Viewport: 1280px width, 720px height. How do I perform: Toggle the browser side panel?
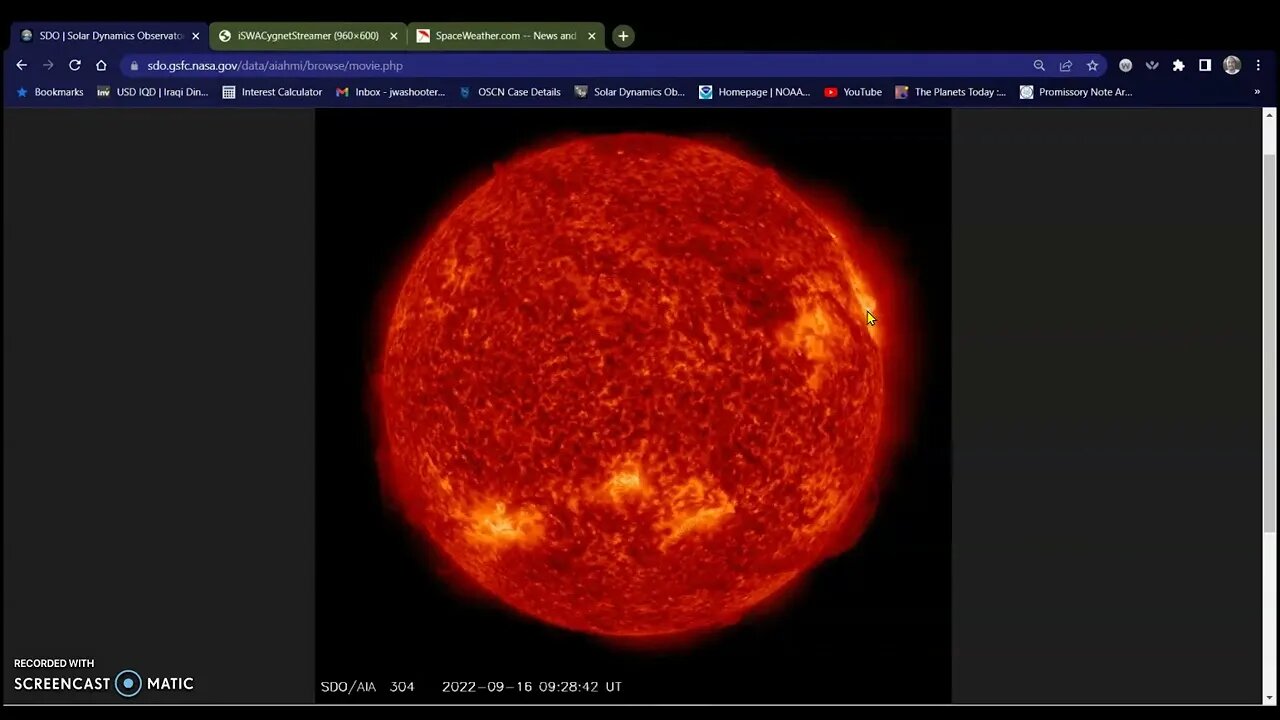(x=1205, y=65)
